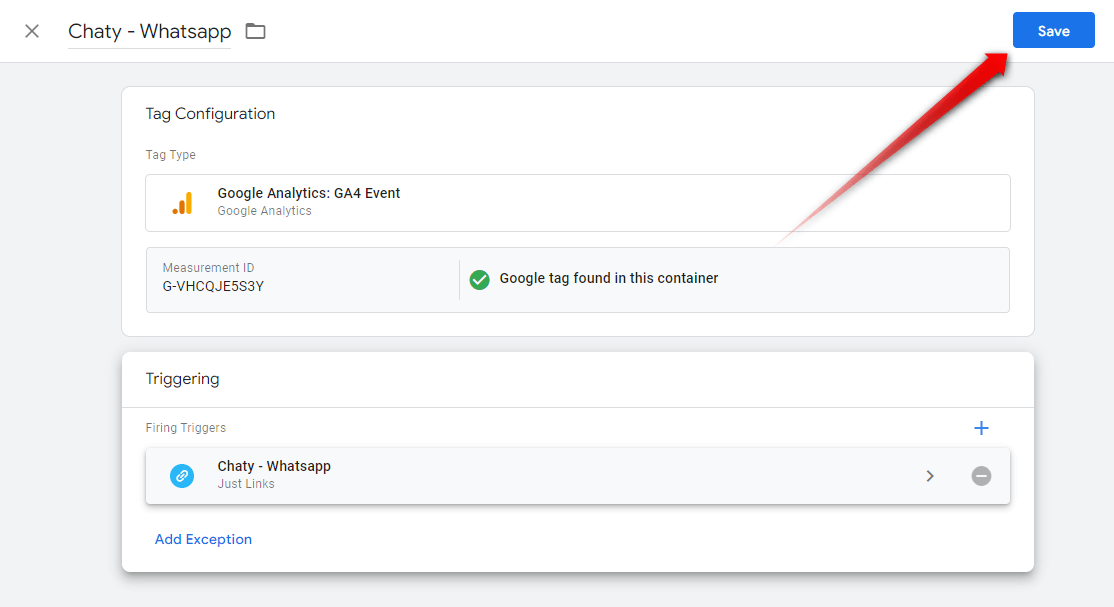Click the Google Analytics bar chart icon
The width and height of the screenshot is (1114, 607).
click(x=183, y=203)
